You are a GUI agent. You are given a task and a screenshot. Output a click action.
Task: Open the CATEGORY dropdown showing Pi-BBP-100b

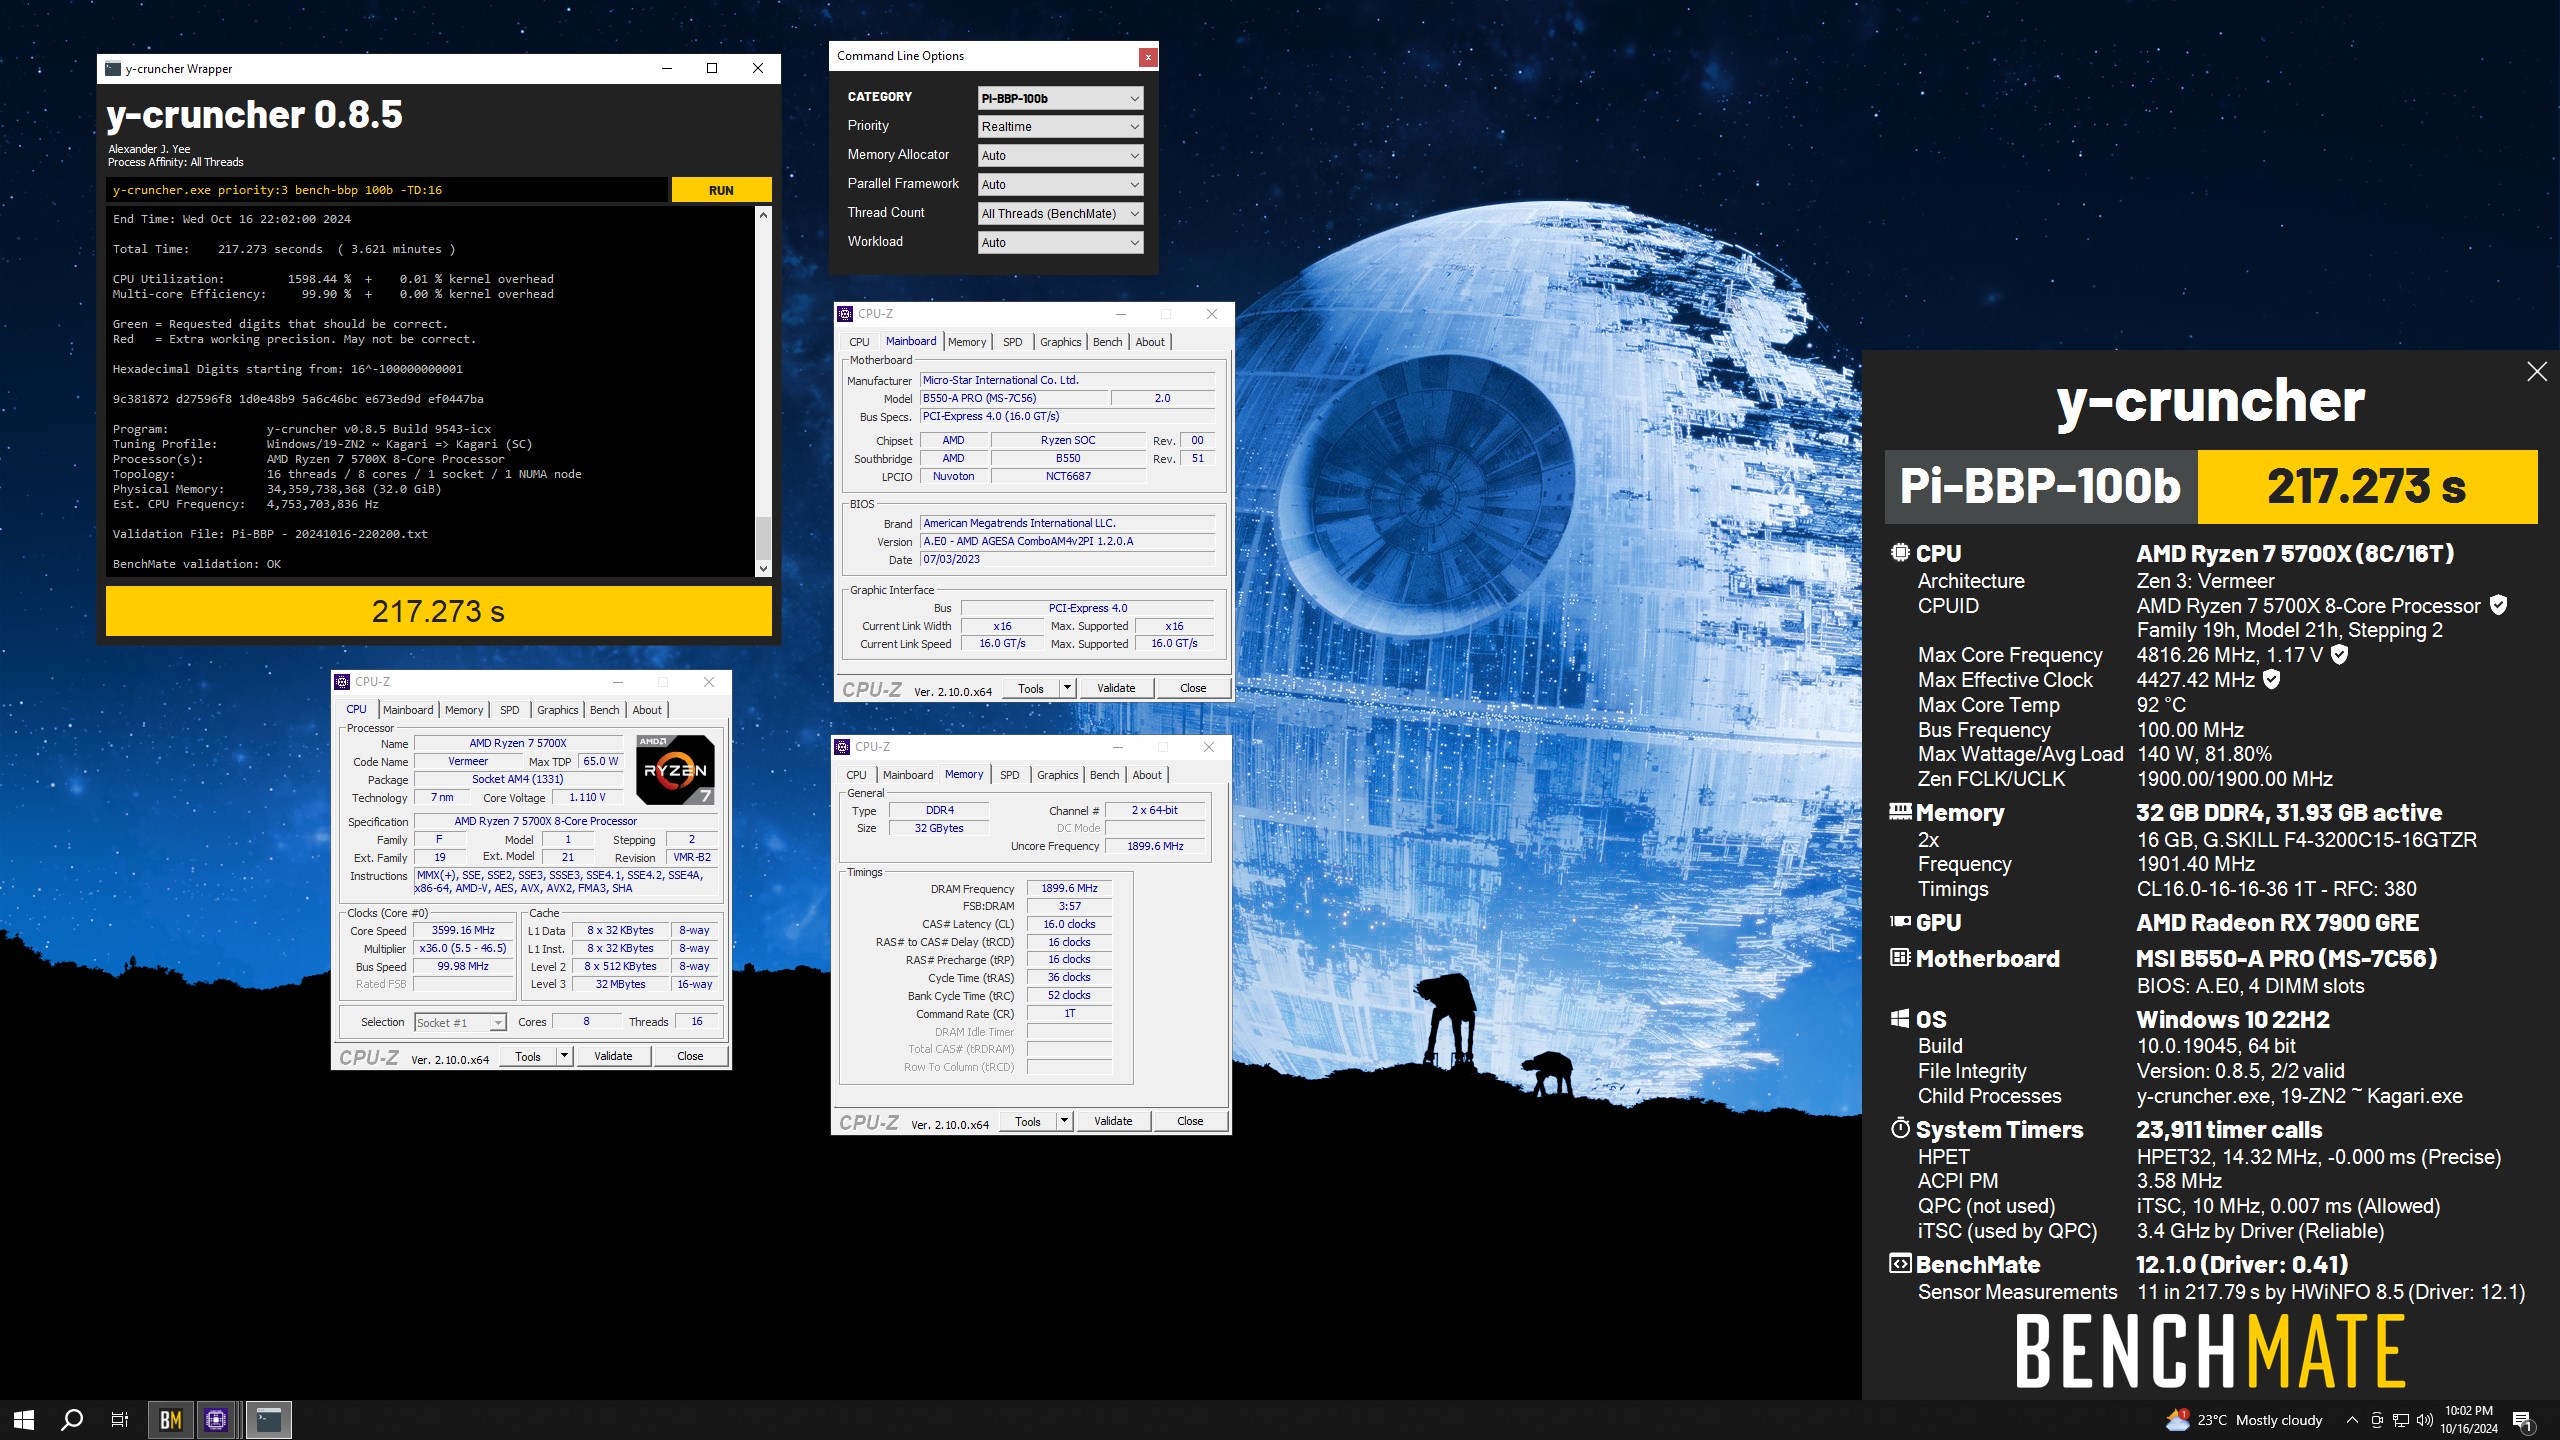pos(1060,98)
